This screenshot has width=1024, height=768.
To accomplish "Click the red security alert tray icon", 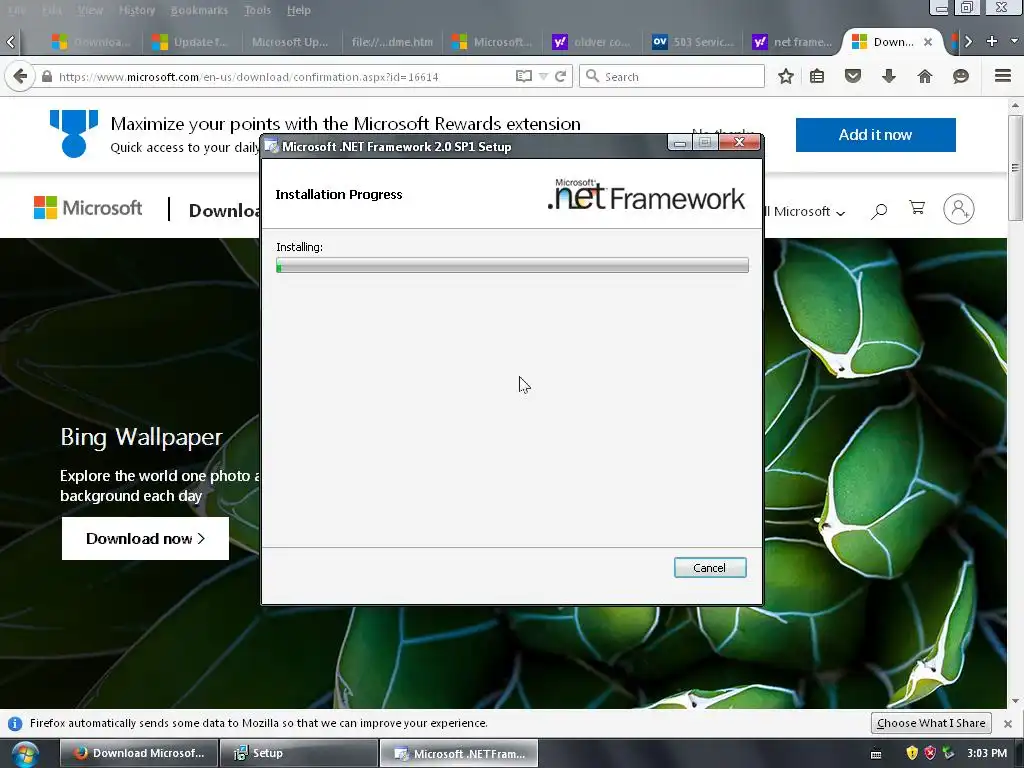I will [x=930, y=753].
